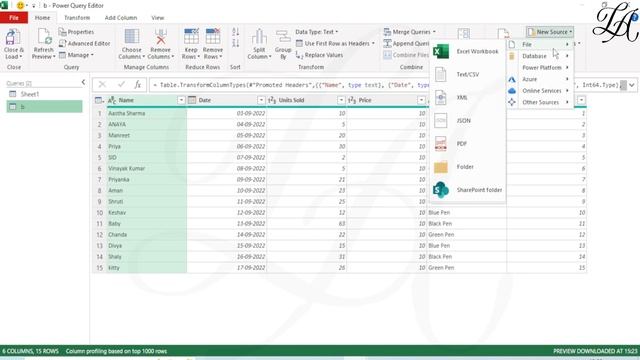Open the File tab
The height and width of the screenshot is (360, 640).
(14, 18)
